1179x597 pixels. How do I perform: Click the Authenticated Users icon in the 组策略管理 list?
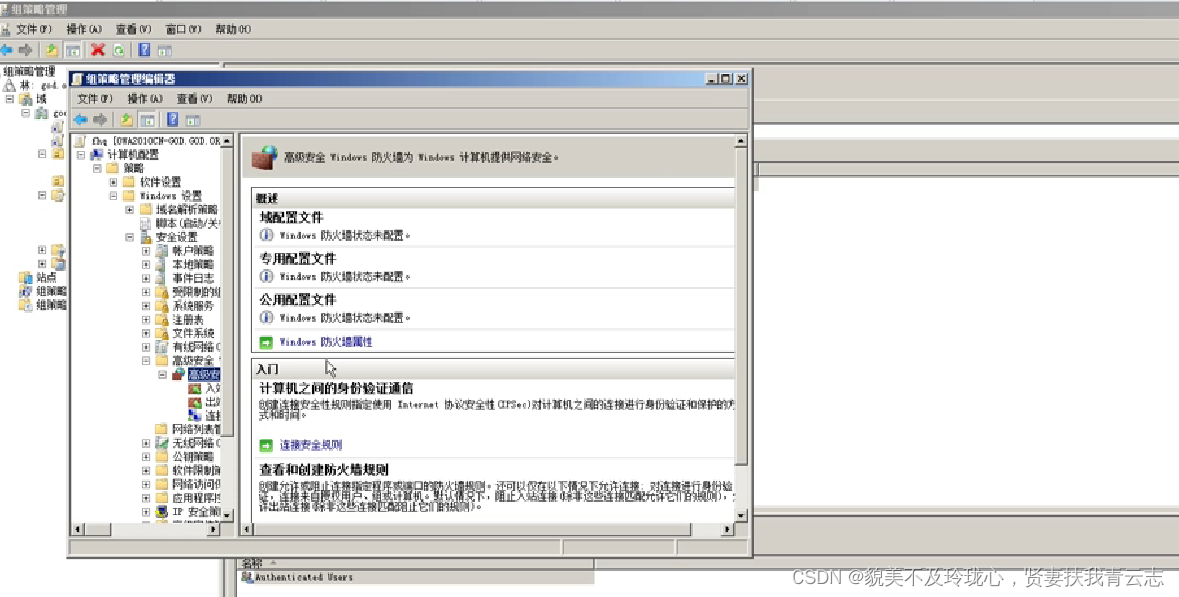(247, 577)
